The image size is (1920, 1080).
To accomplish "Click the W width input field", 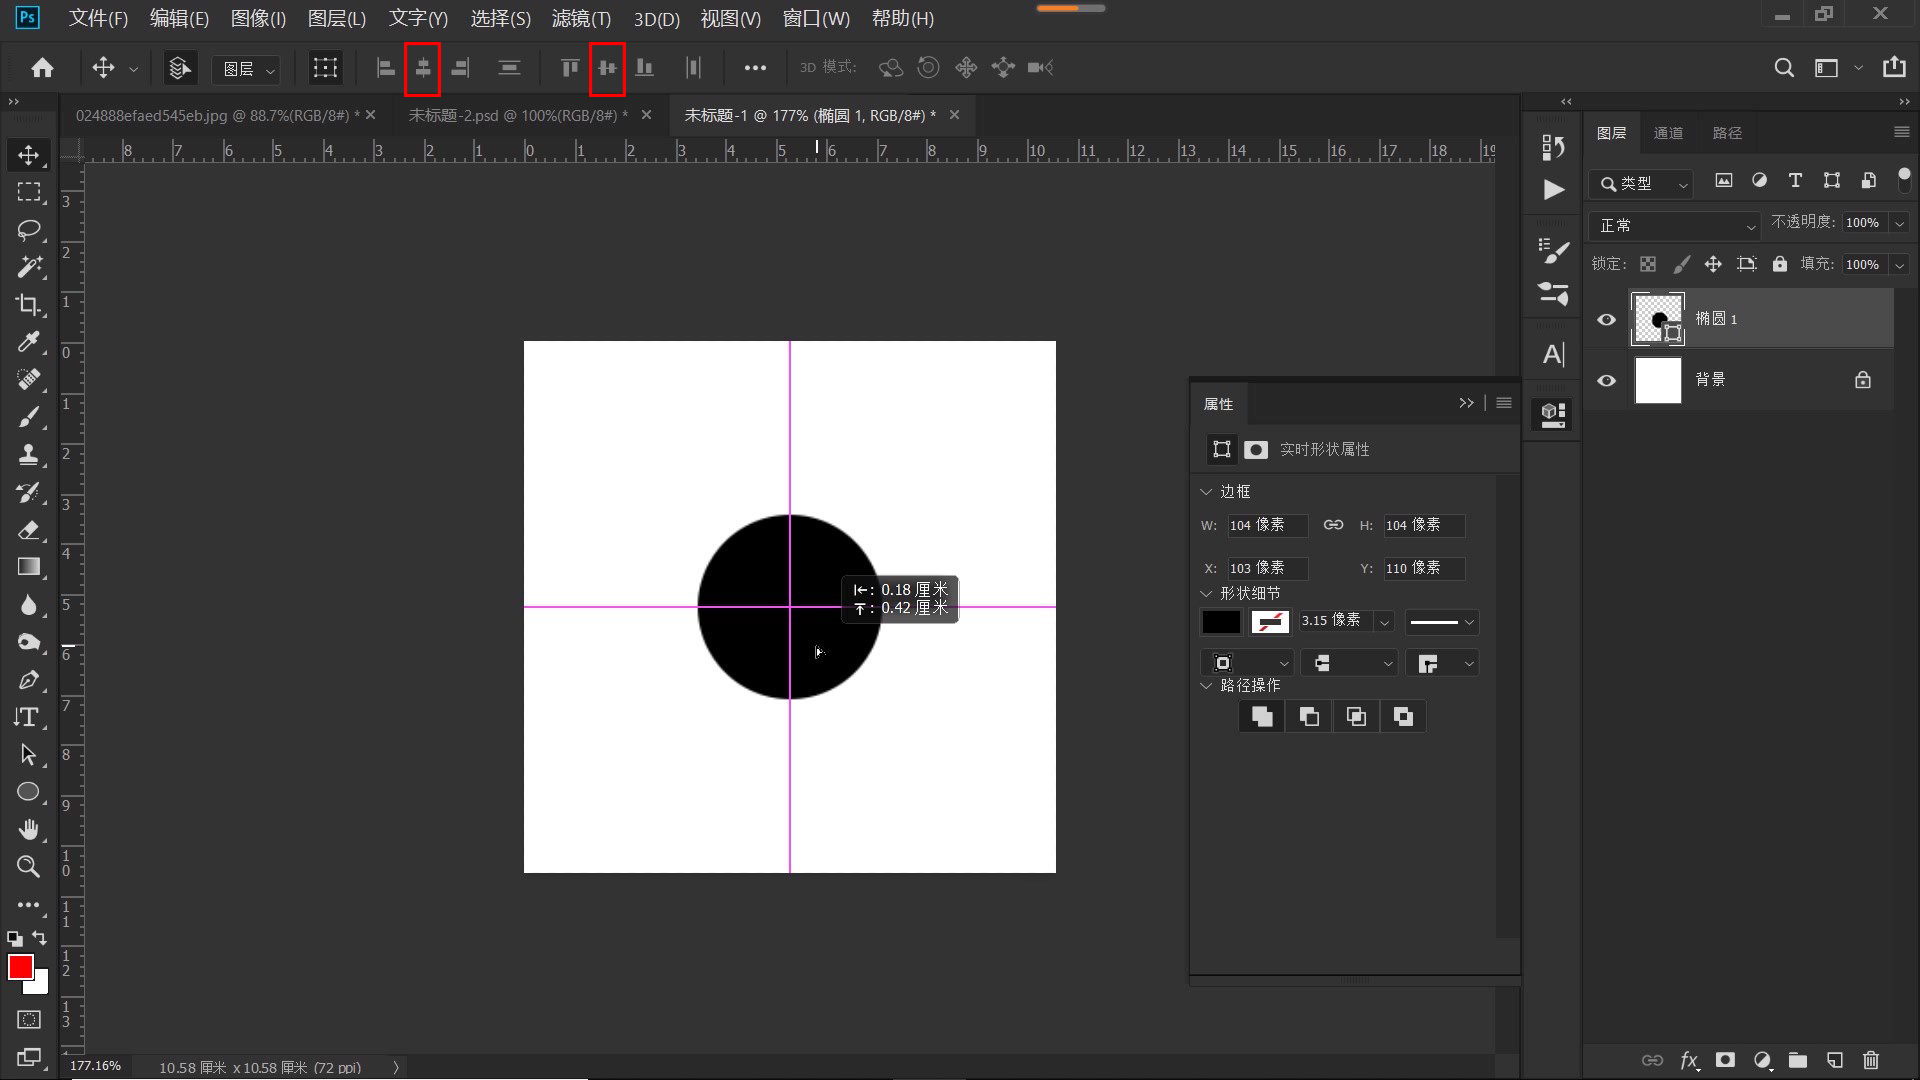I will (x=1266, y=525).
